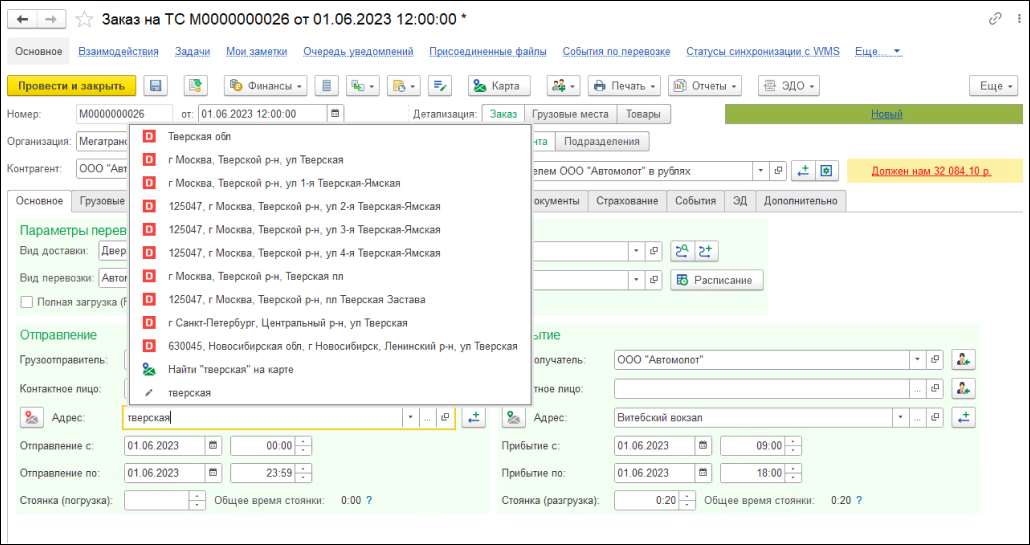This screenshot has height=545, width=1030.
Task: Open the "Должен нам 32 084,10 р." link
Action: pyautogui.click(x=931, y=171)
